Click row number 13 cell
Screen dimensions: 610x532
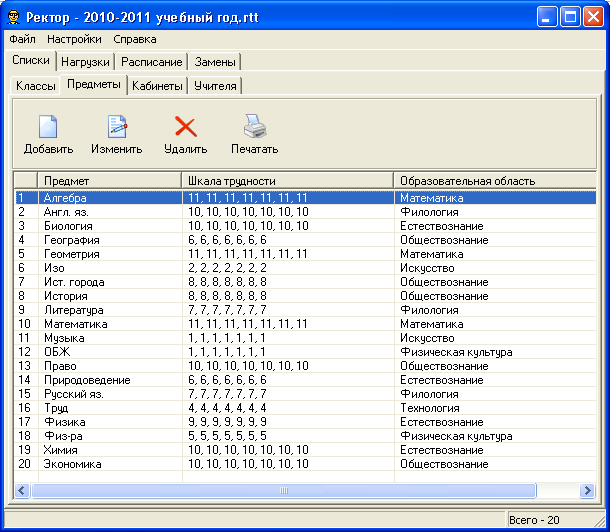[x=25, y=366]
